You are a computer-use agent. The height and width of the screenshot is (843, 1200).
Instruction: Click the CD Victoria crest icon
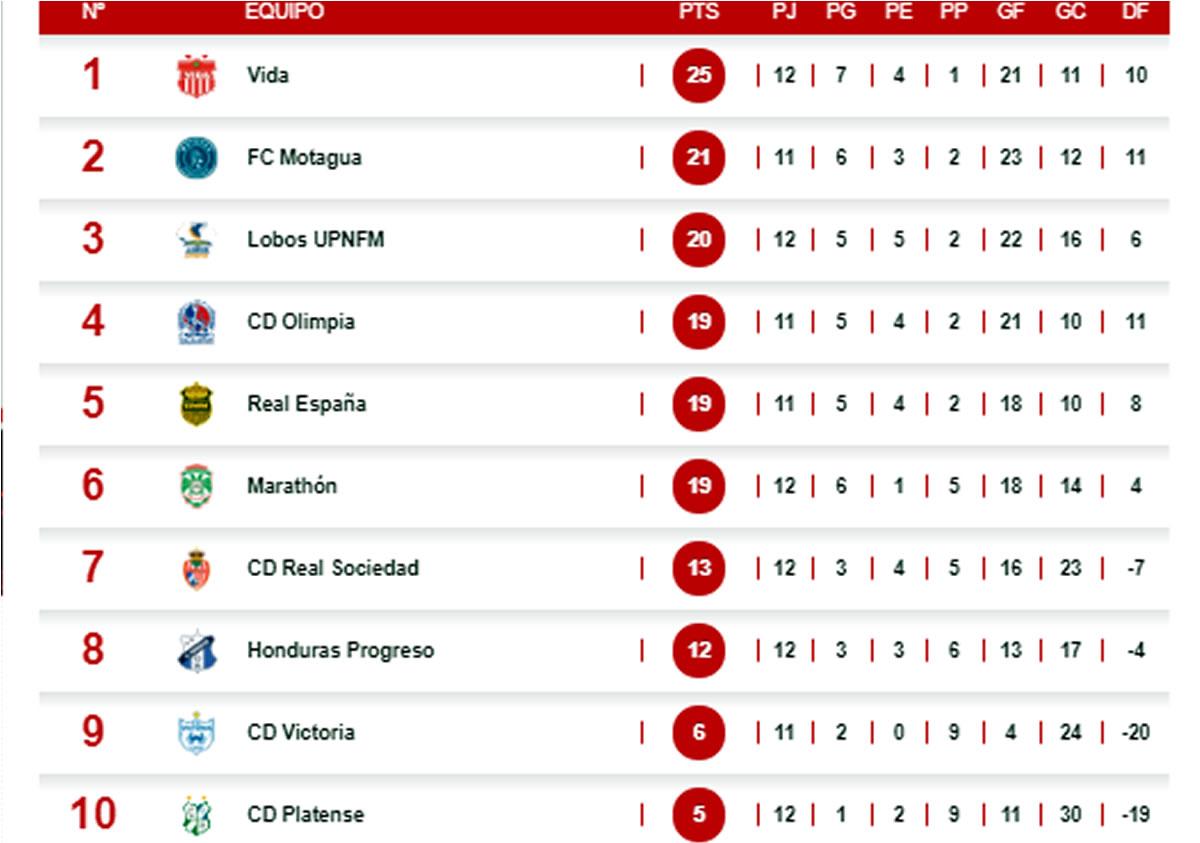(196, 732)
